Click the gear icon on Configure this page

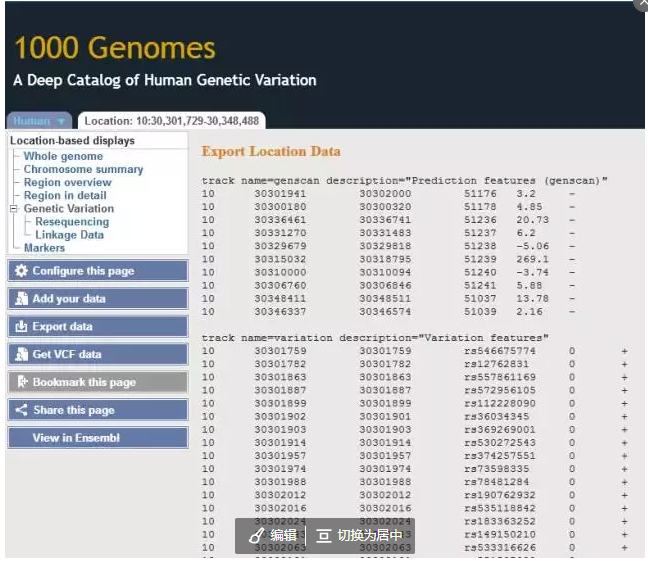click(21, 271)
